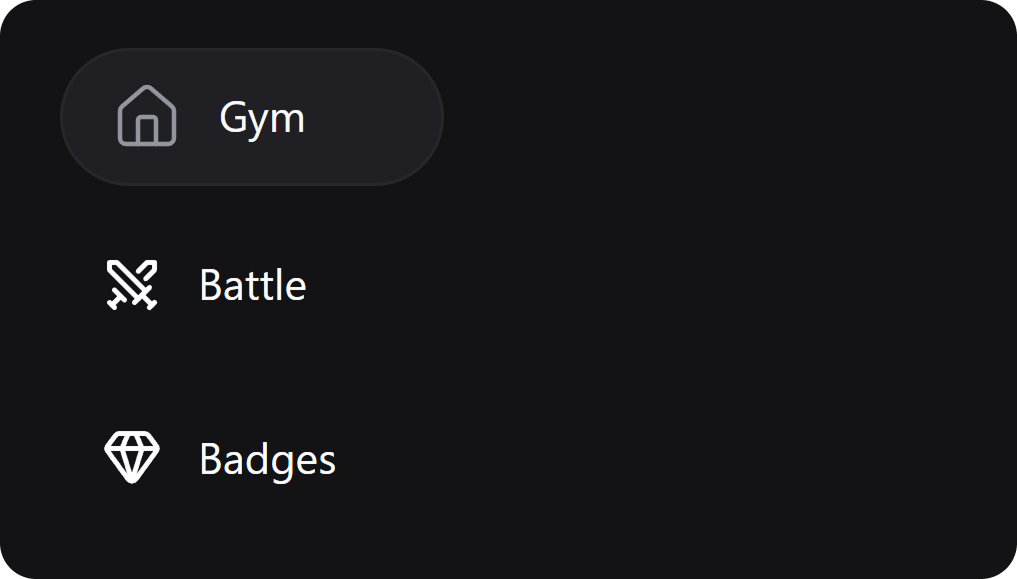Click the "Battle" text label

pyautogui.click(x=252, y=285)
